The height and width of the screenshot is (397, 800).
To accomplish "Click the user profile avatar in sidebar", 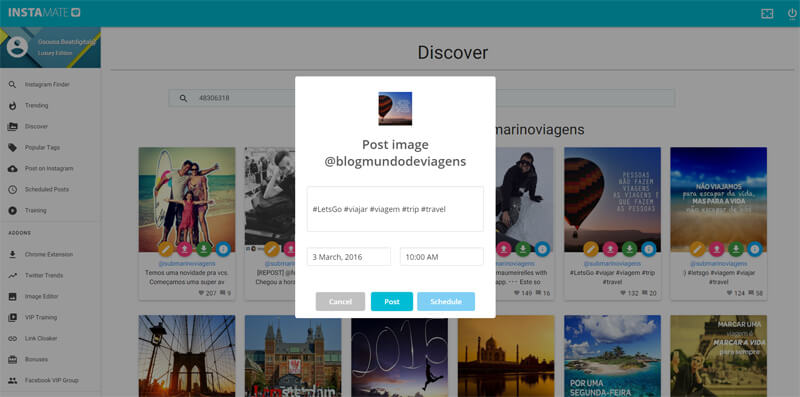I will pyautogui.click(x=17, y=47).
